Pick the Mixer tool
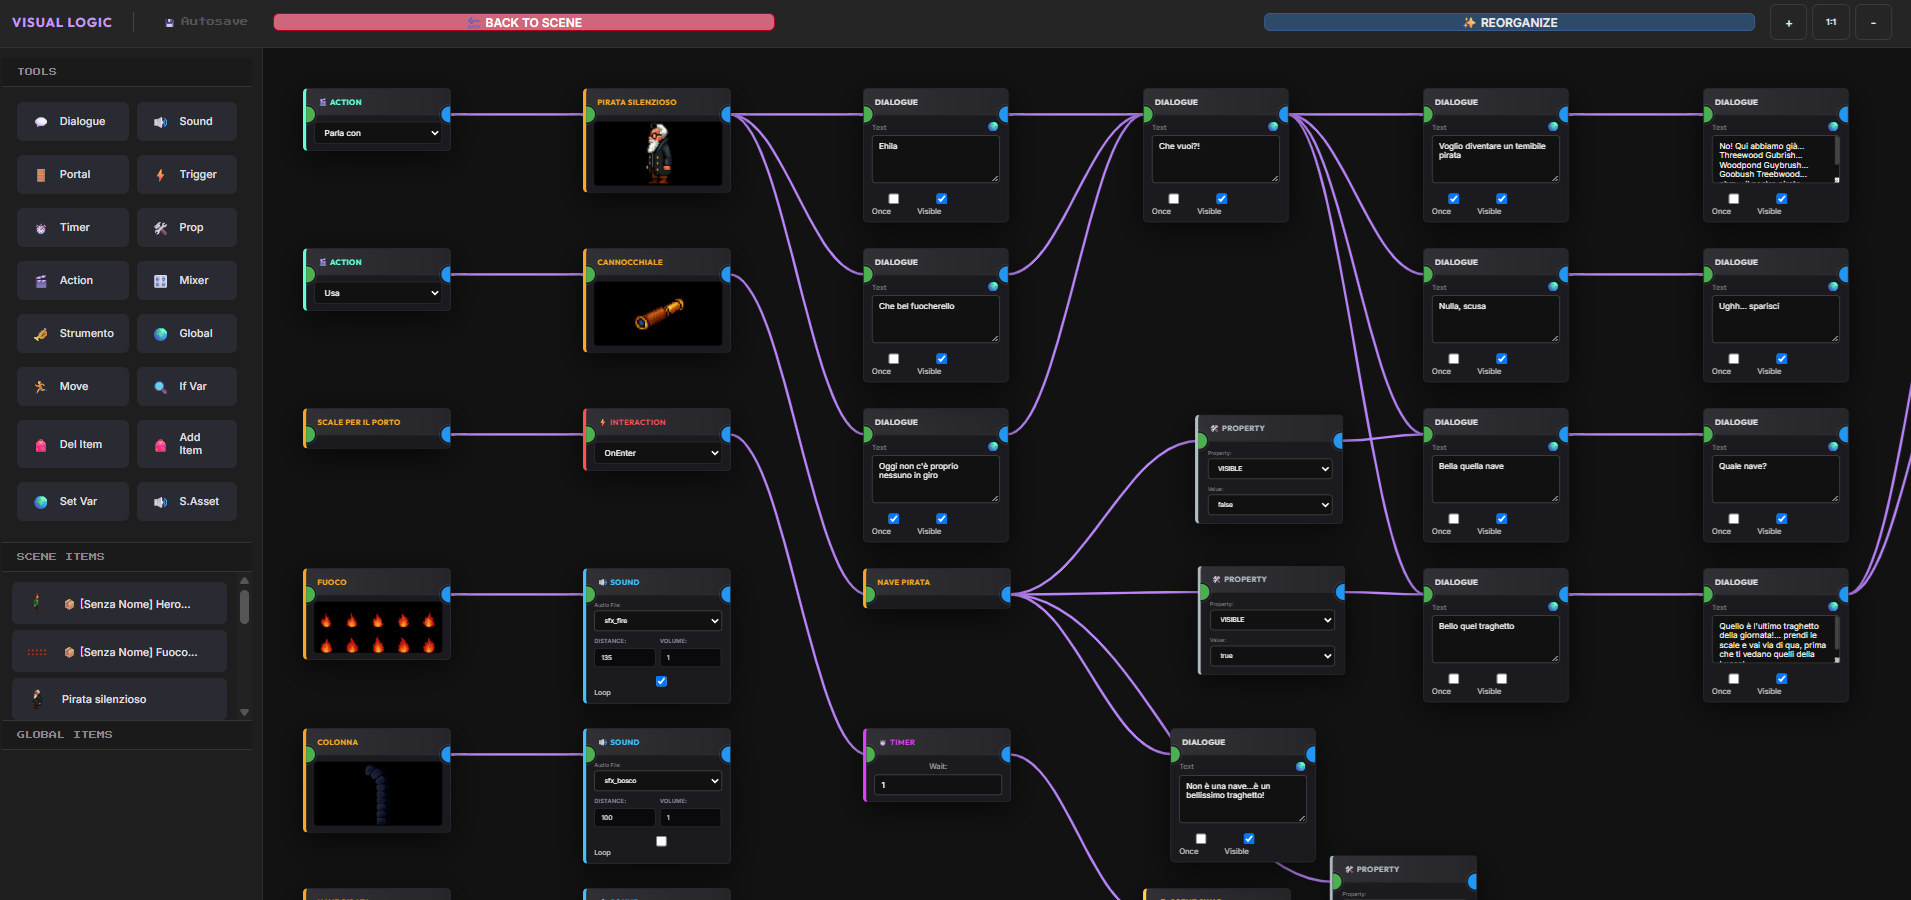 point(187,280)
